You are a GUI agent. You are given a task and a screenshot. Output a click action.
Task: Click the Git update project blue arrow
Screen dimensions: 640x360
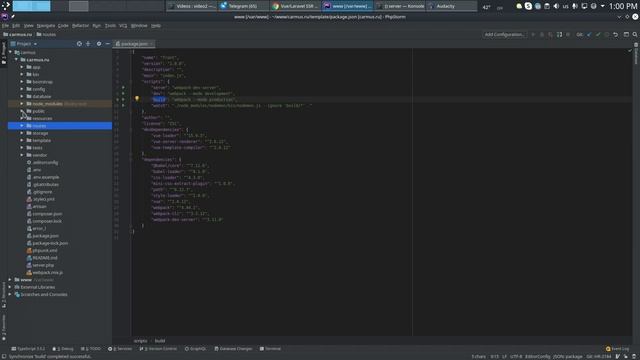(x=589, y=35)
